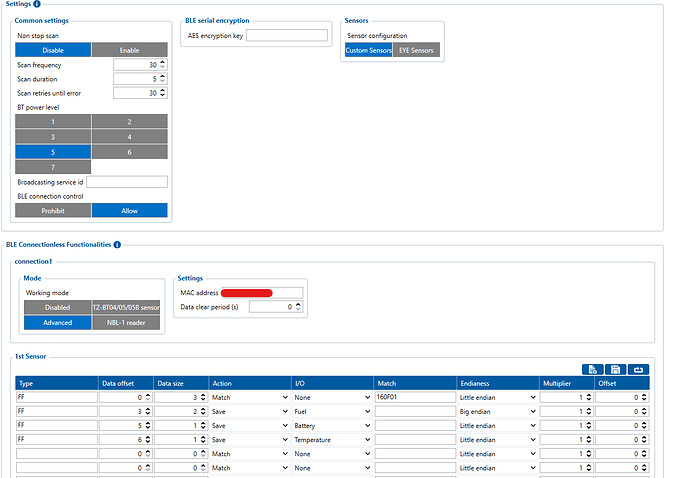Click Scan duration stepper arrows

(163, 79)
